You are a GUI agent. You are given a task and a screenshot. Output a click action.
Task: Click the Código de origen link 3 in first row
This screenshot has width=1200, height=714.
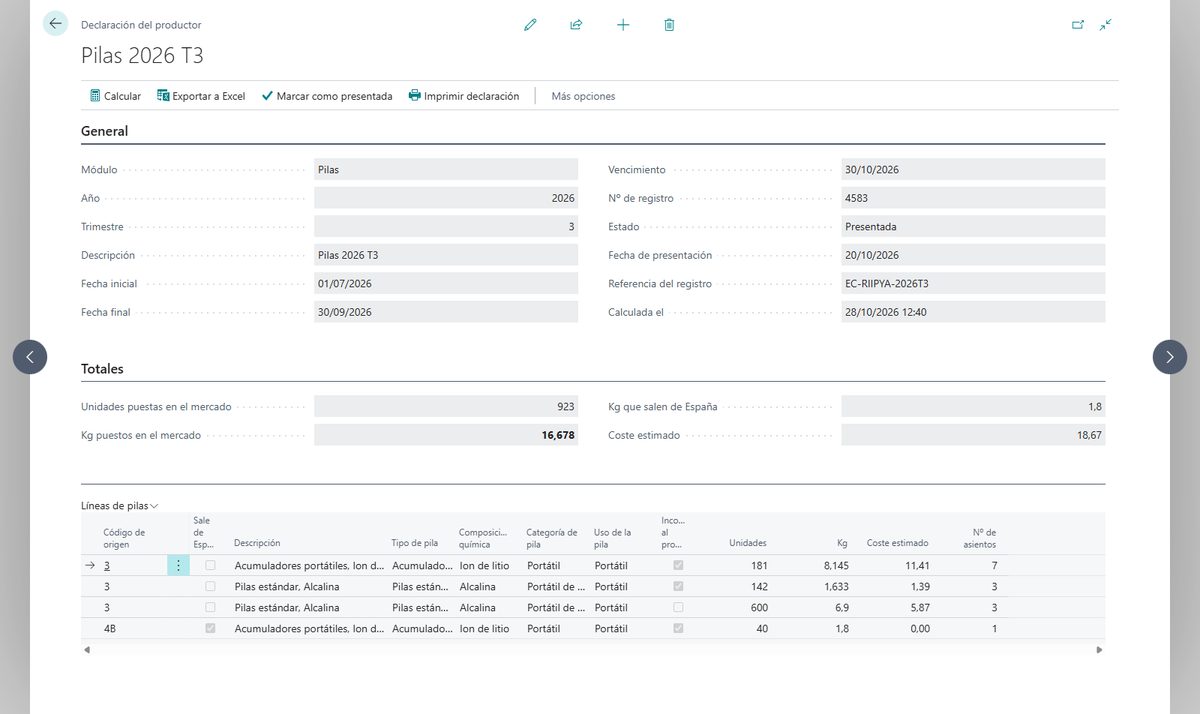point(107,566)
